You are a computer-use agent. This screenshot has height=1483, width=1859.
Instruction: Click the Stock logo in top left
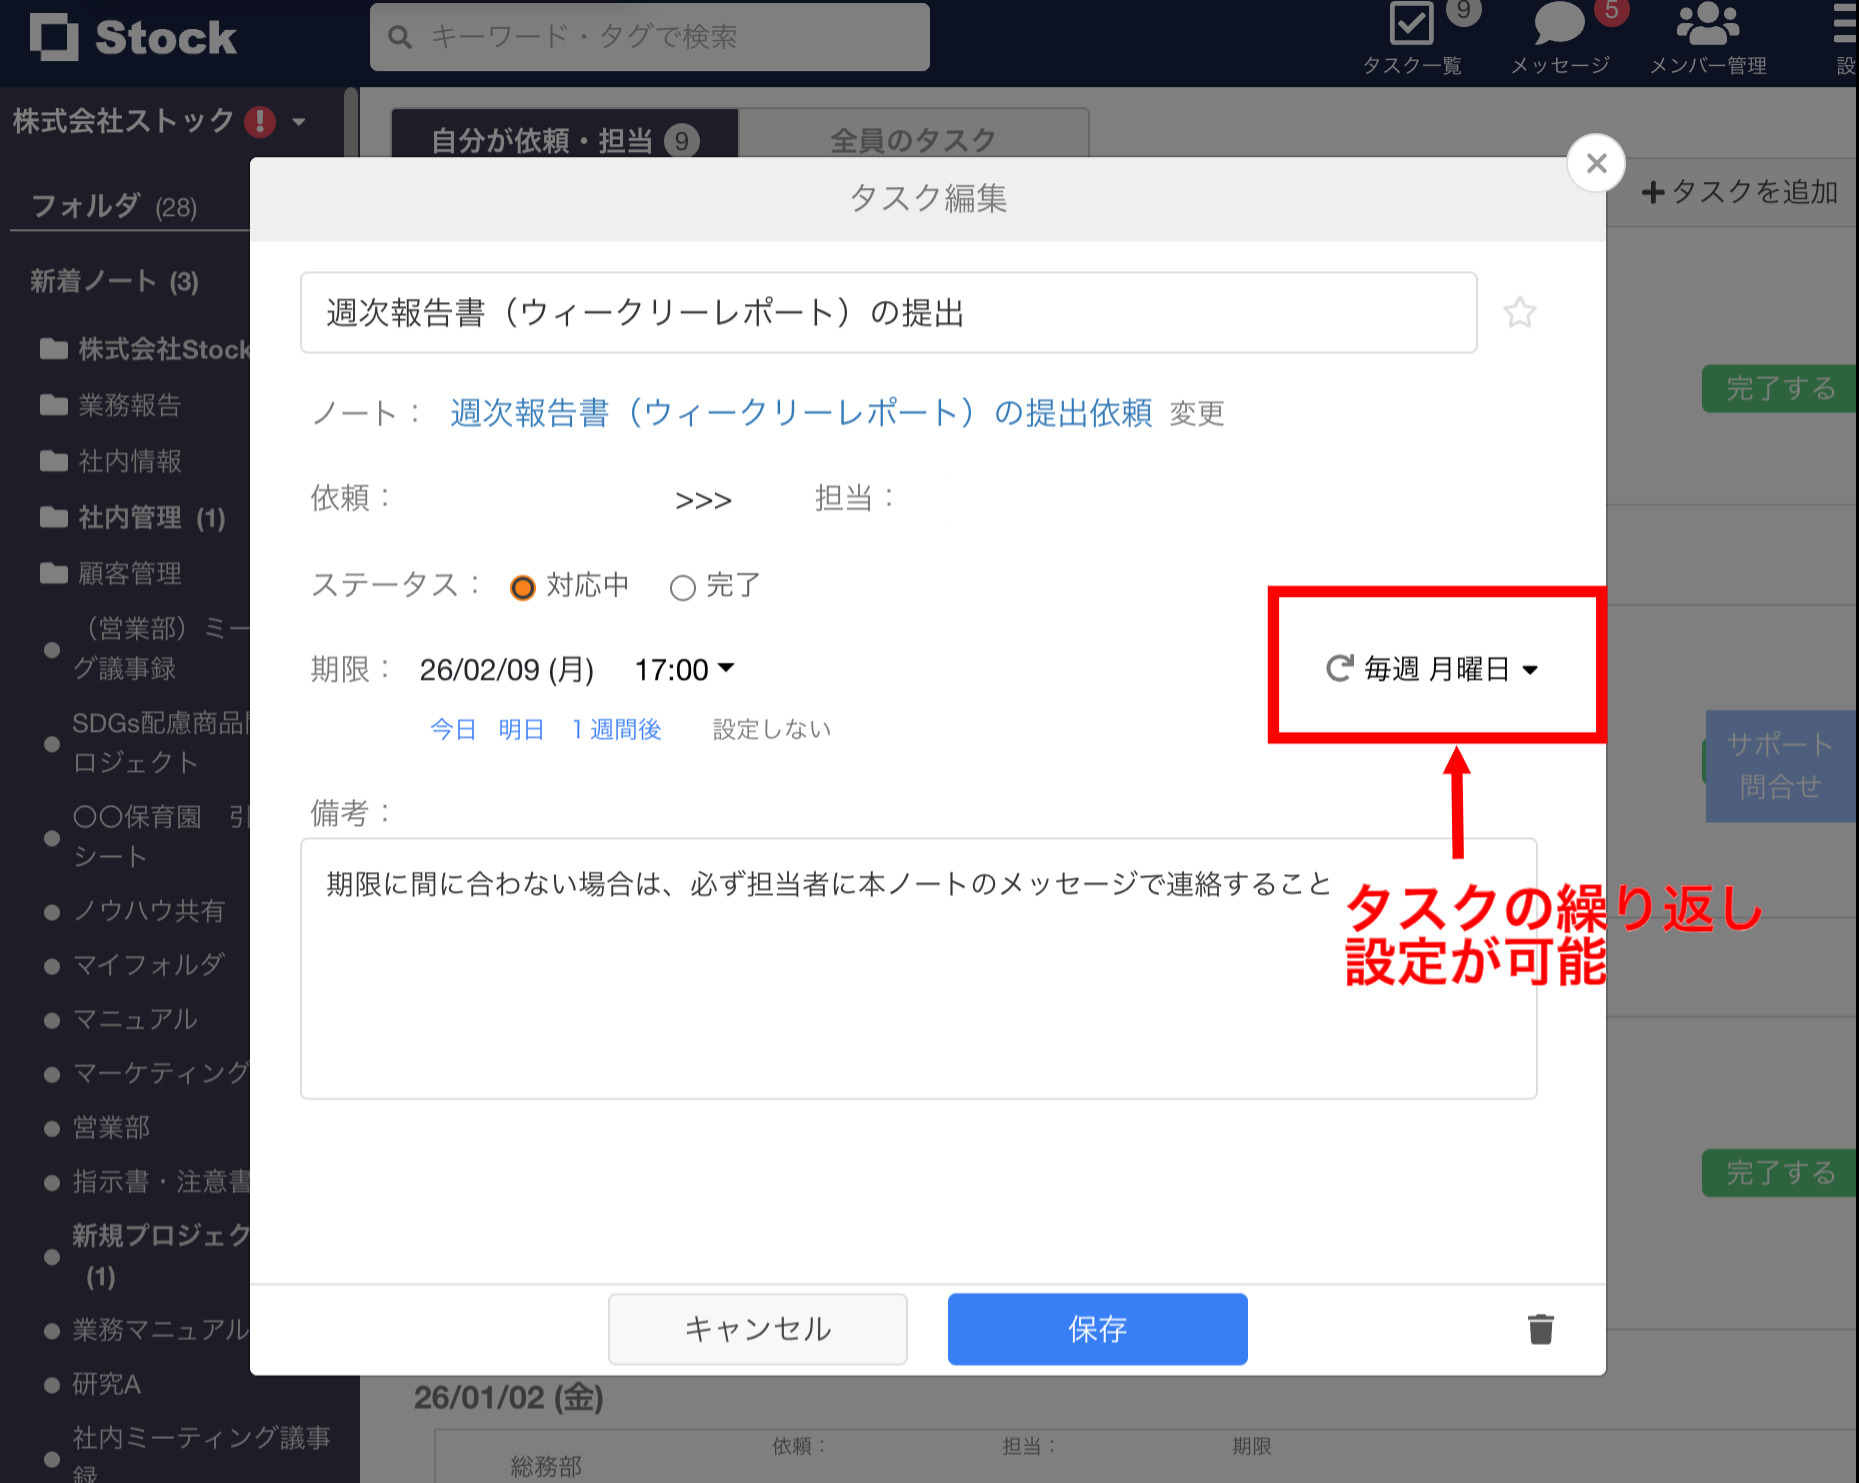tap(133, 38)
